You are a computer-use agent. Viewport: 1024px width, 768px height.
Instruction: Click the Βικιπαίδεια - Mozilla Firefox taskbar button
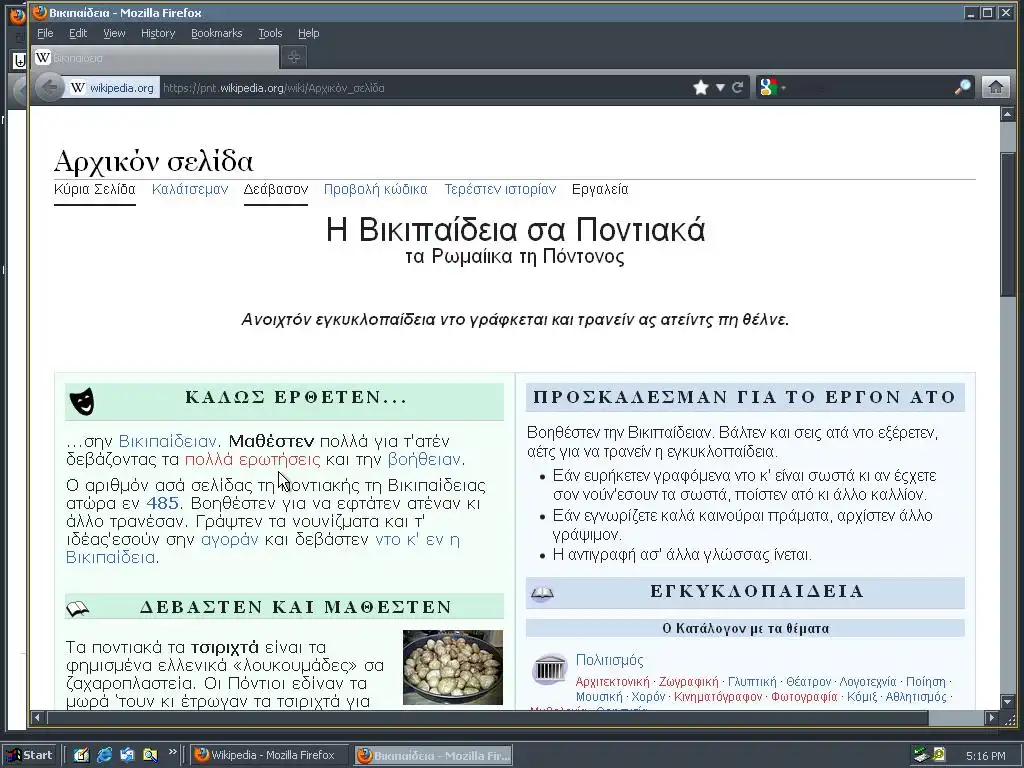click(x=434, y=756)
